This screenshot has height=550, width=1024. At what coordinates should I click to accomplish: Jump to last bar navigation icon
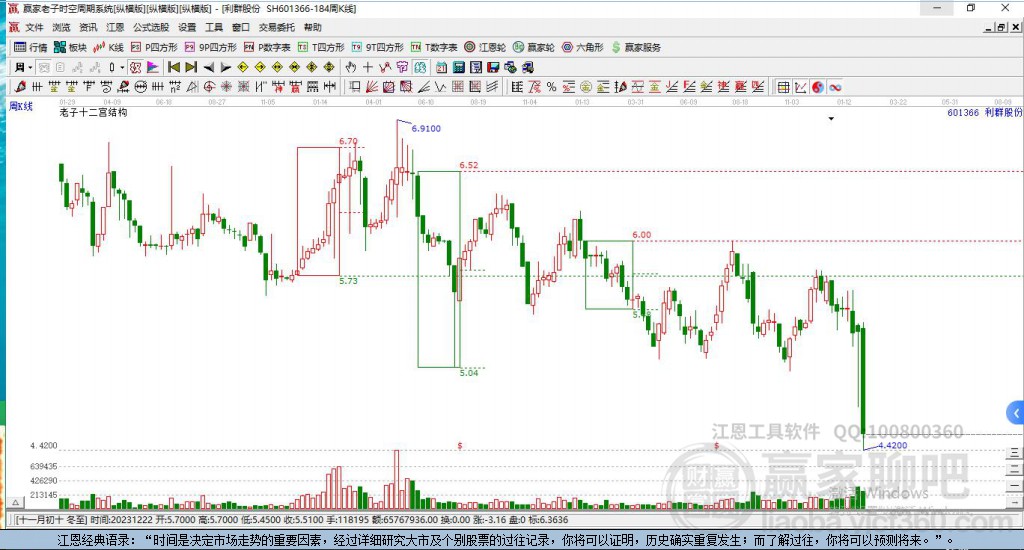191,67
